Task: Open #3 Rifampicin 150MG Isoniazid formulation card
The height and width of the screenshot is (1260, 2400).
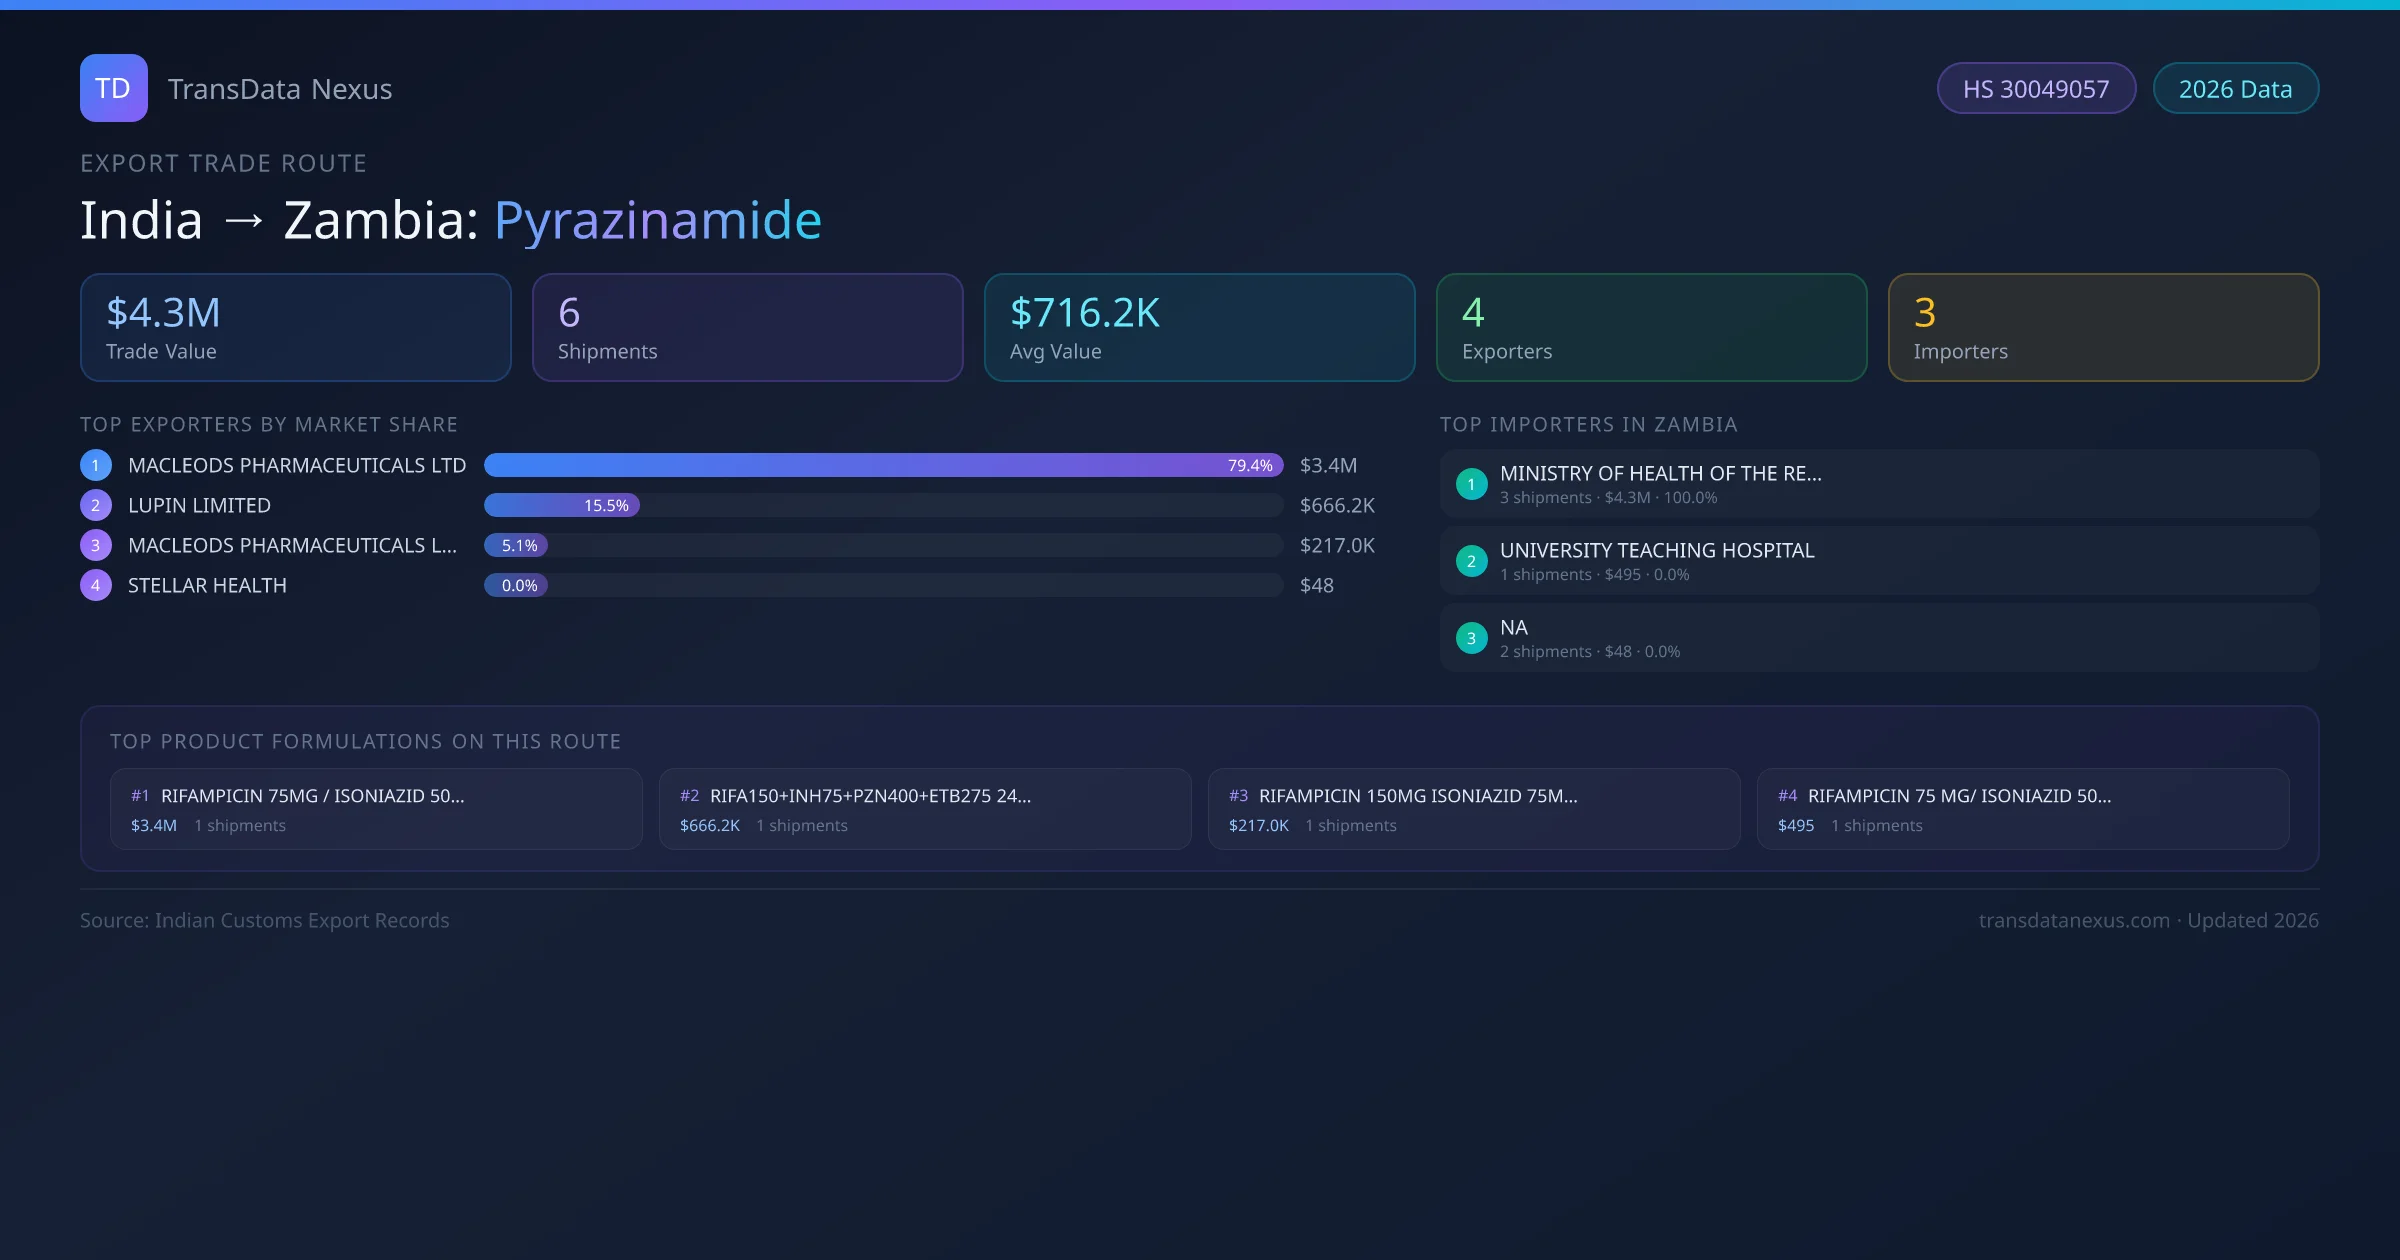Action: [1473, 809]
